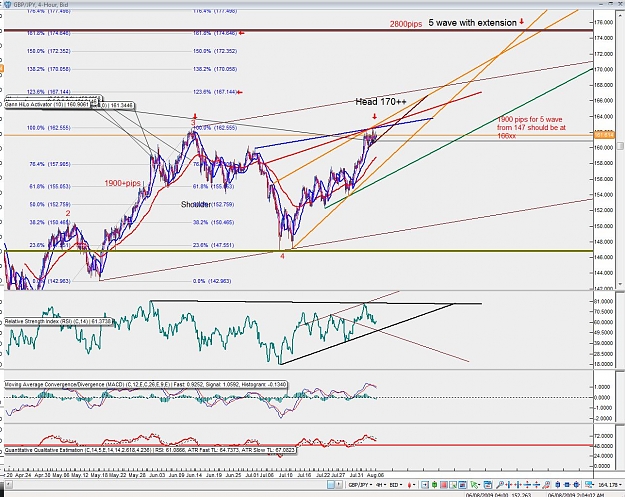This screenshot has width=625, height=497.
Task: Click the chart shift arrow icon
Action: click(x=425, y=485)
